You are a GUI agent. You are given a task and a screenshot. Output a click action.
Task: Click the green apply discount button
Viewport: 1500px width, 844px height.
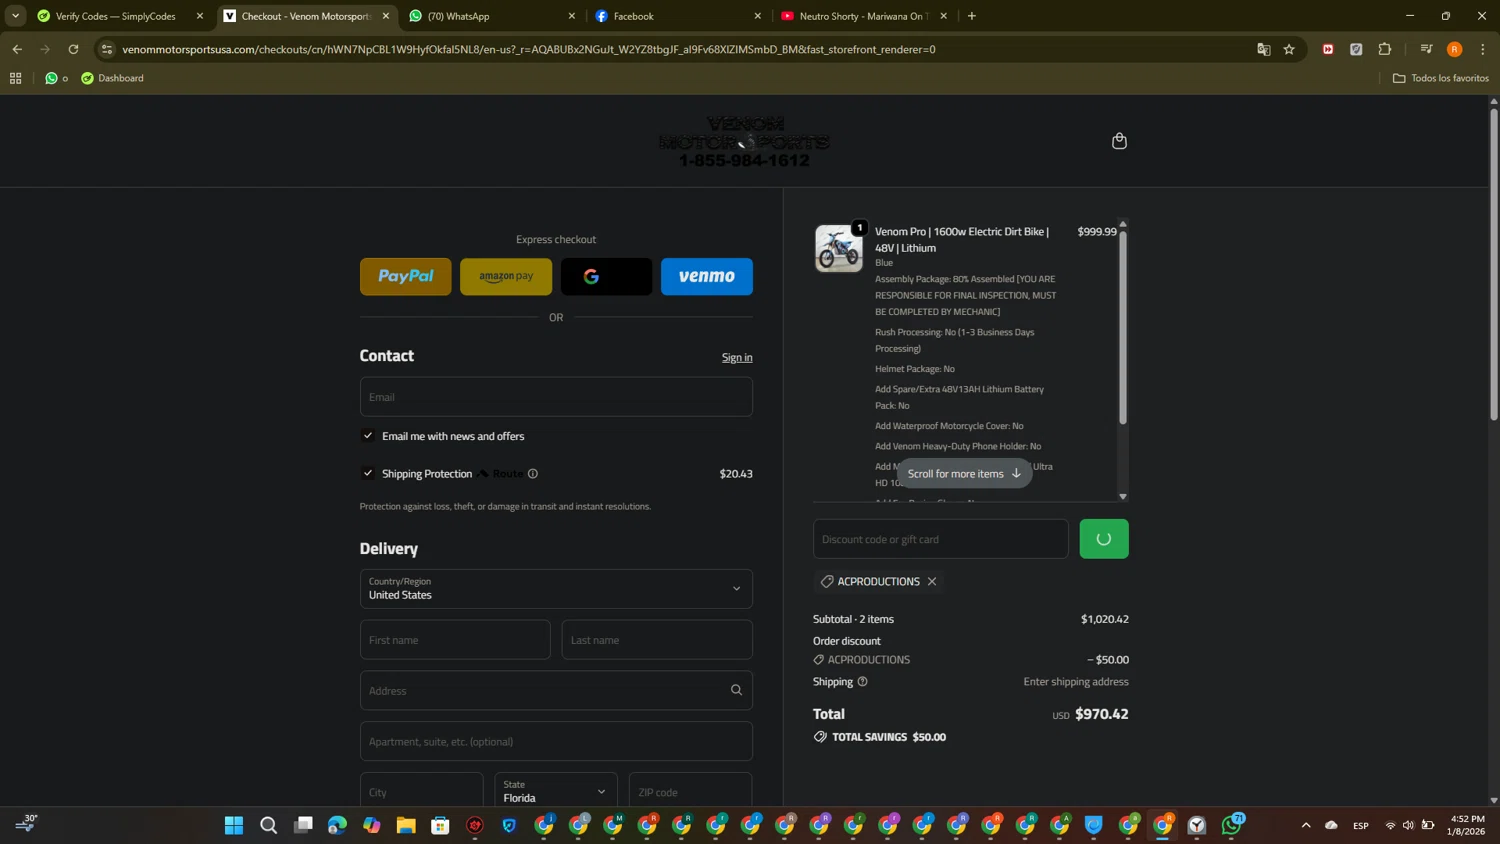coord(1104,539)
